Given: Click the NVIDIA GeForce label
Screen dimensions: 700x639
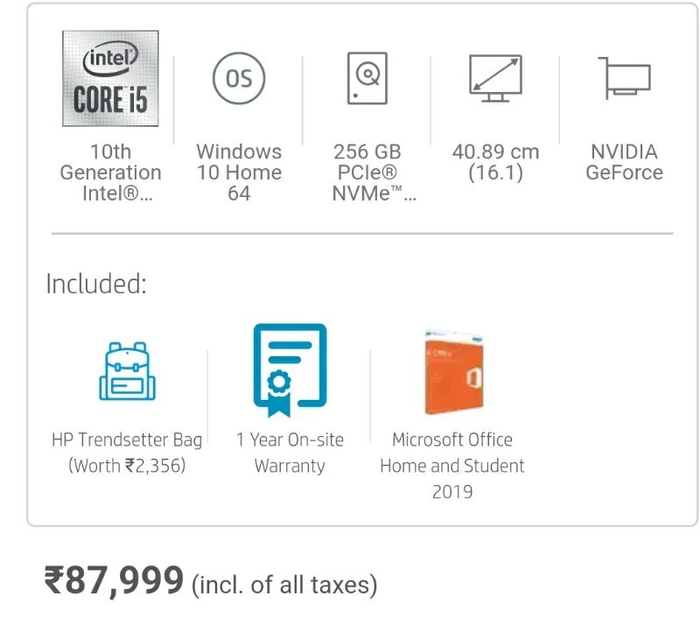Looking at the screenshot, I should (624, 162).
